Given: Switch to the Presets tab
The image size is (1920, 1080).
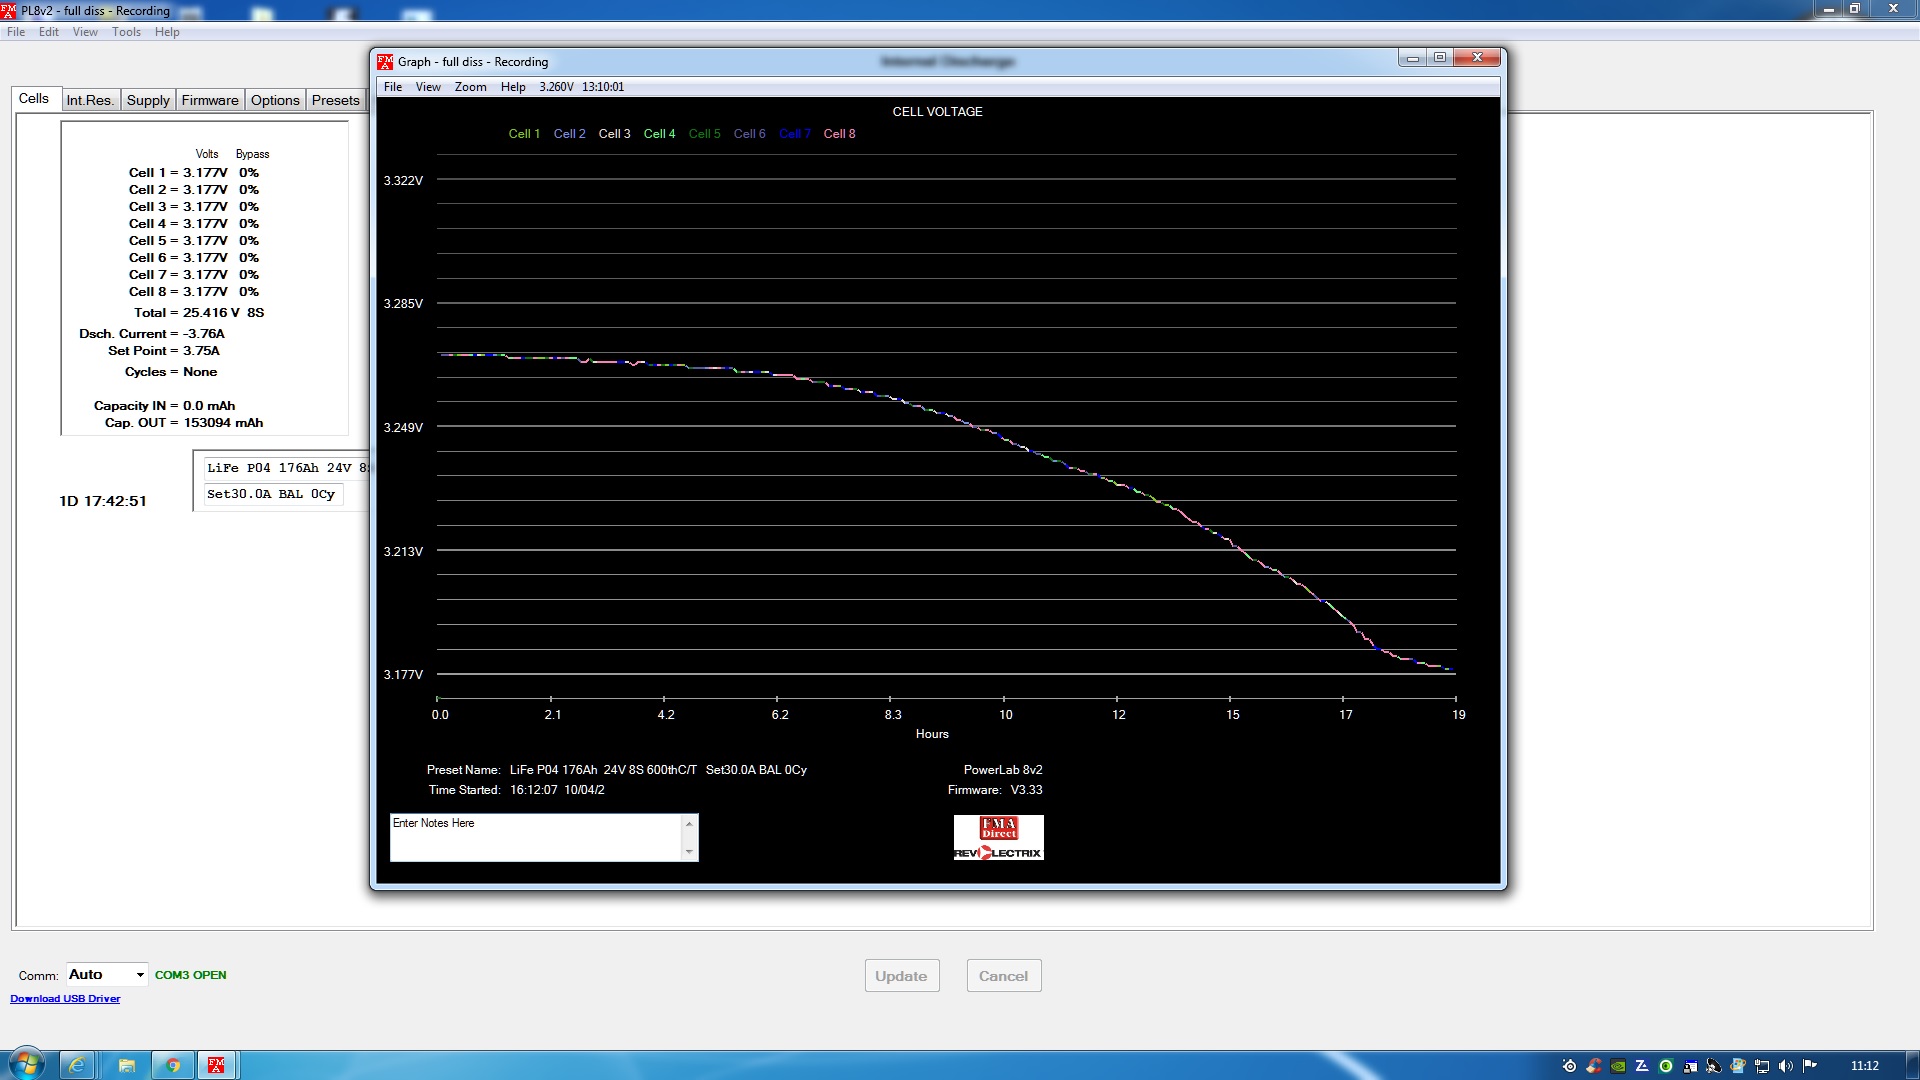Looking at the screenshot, I should [x=335, y=100].
